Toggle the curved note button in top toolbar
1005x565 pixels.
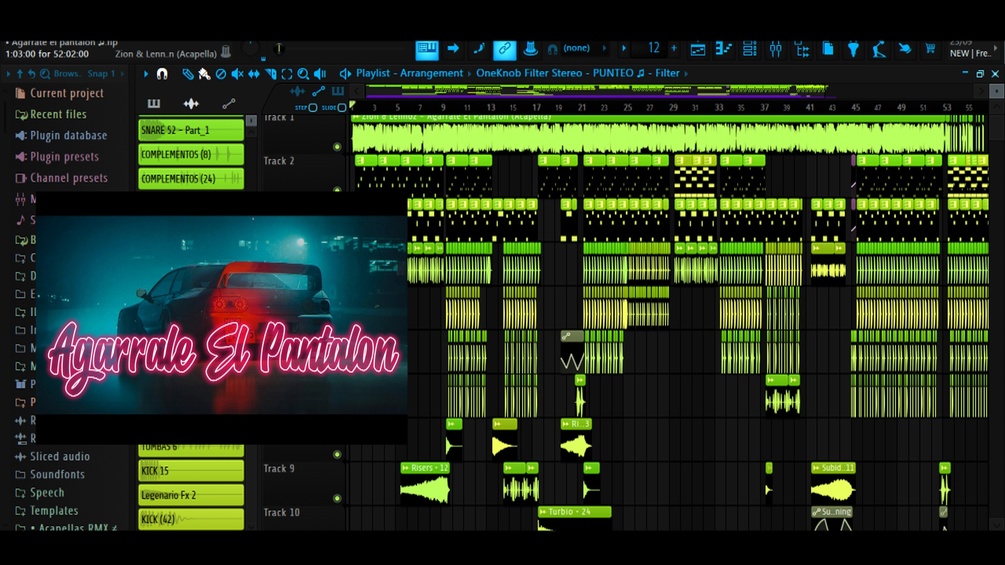[479, 49]
